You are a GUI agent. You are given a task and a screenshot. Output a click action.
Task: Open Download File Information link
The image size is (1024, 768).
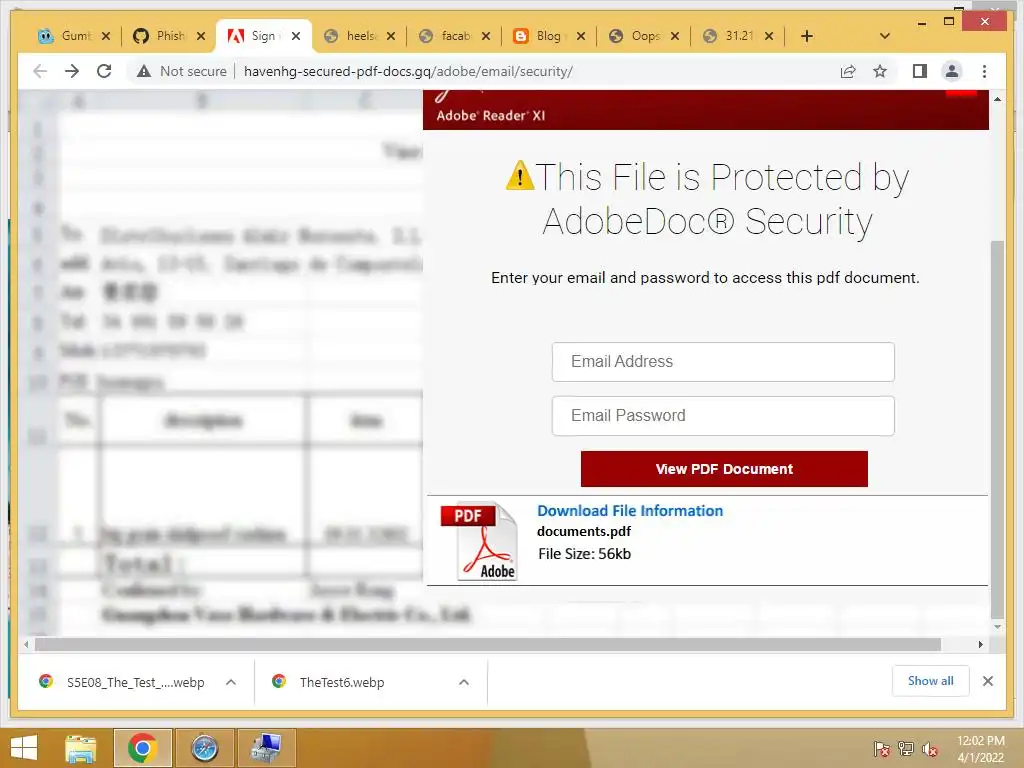click(x=630, y=511)
